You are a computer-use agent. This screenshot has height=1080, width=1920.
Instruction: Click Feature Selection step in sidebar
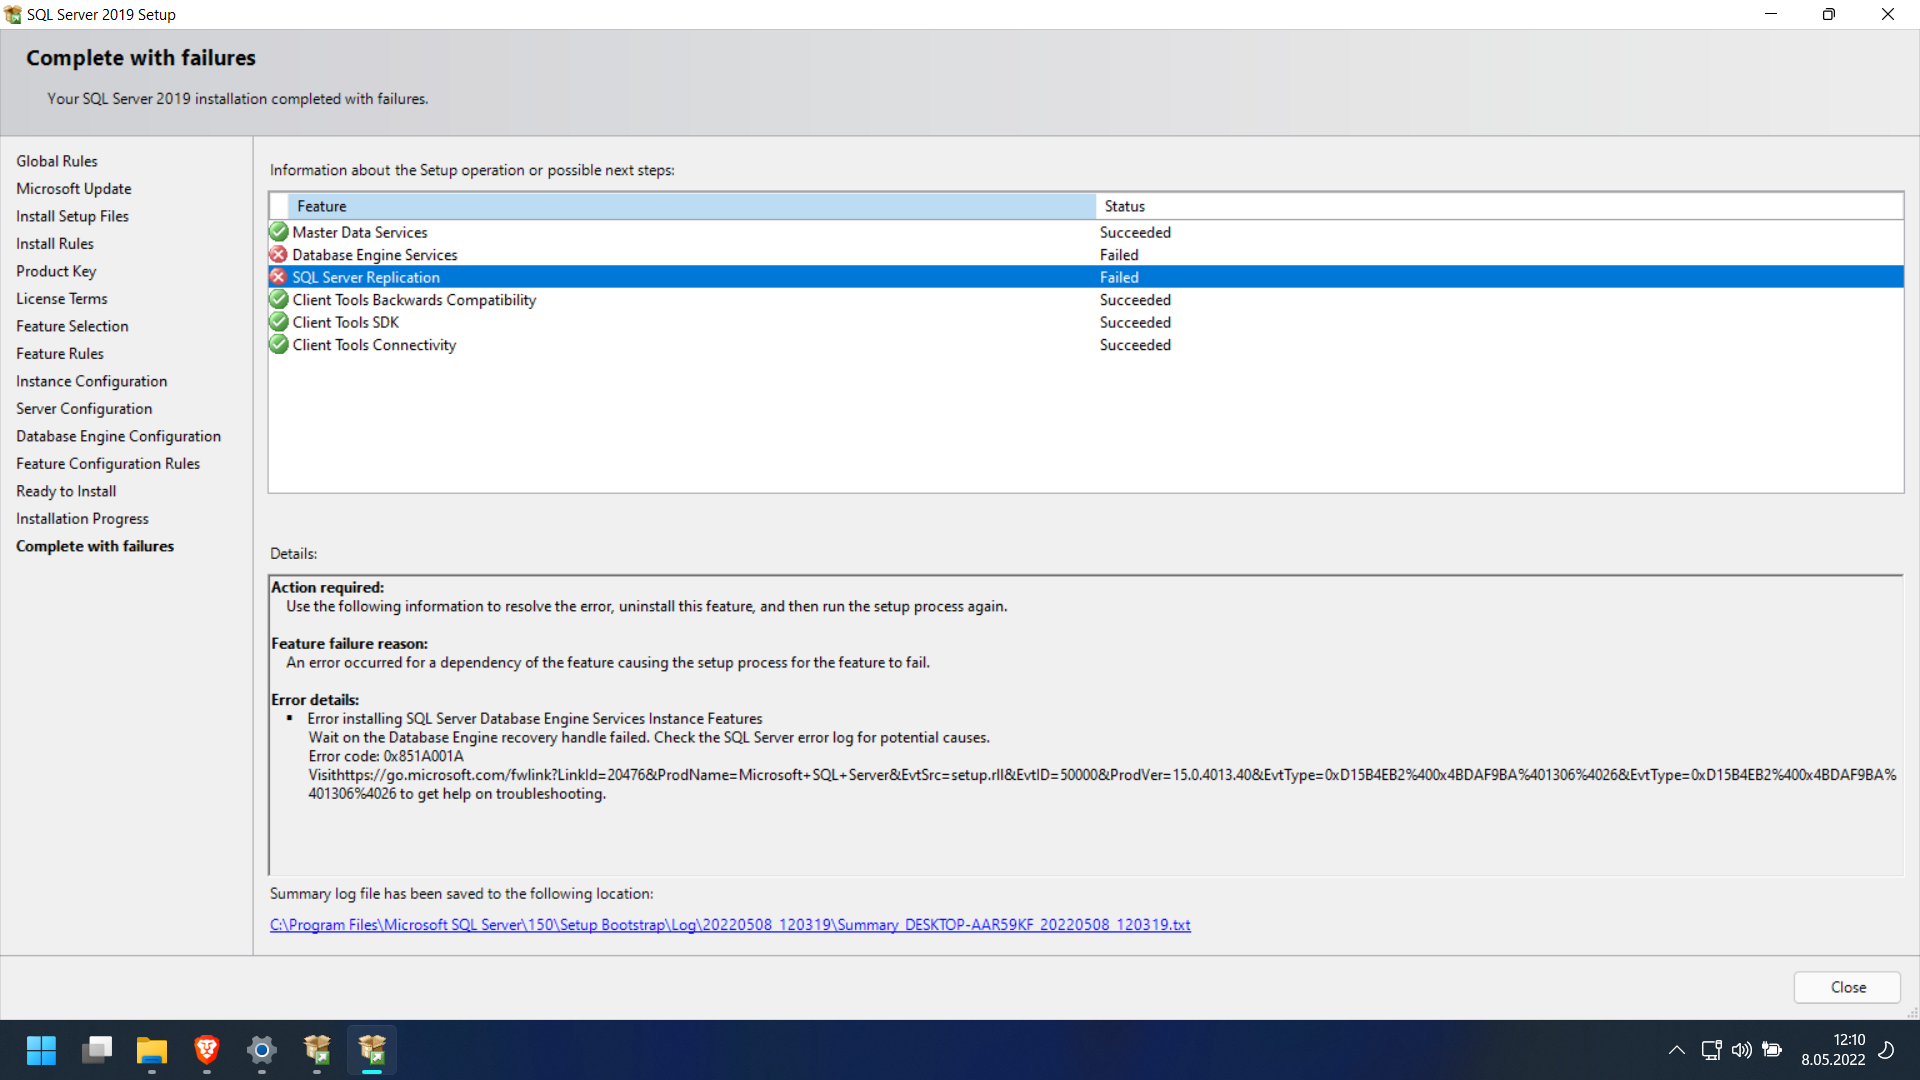[72, 326]
